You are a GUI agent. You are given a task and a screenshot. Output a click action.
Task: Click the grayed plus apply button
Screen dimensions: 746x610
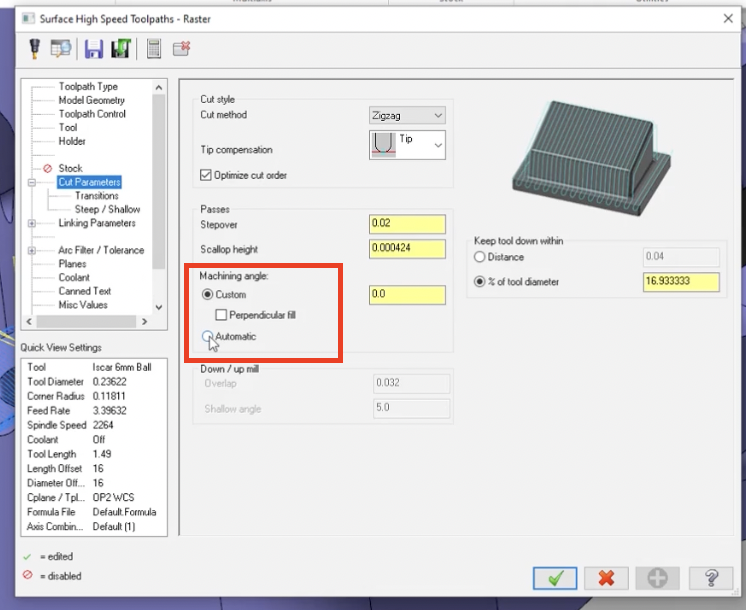(657, 578)
